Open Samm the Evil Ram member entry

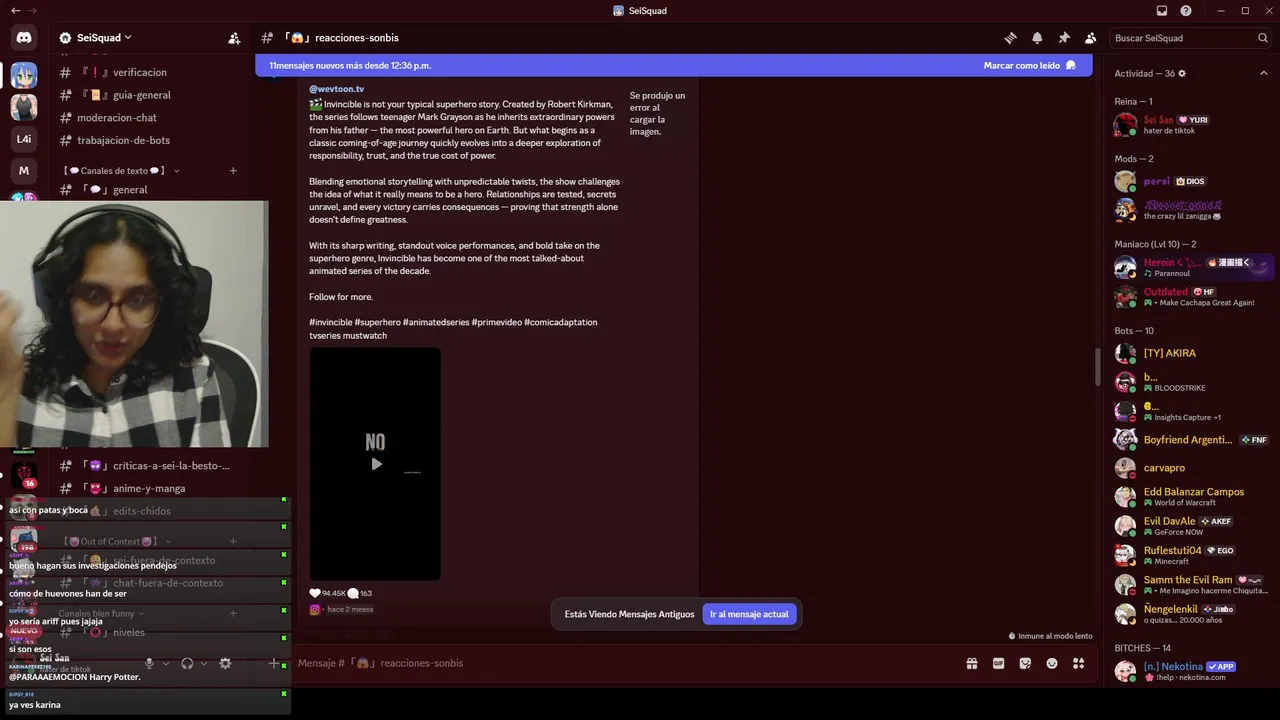[1193, 584]
